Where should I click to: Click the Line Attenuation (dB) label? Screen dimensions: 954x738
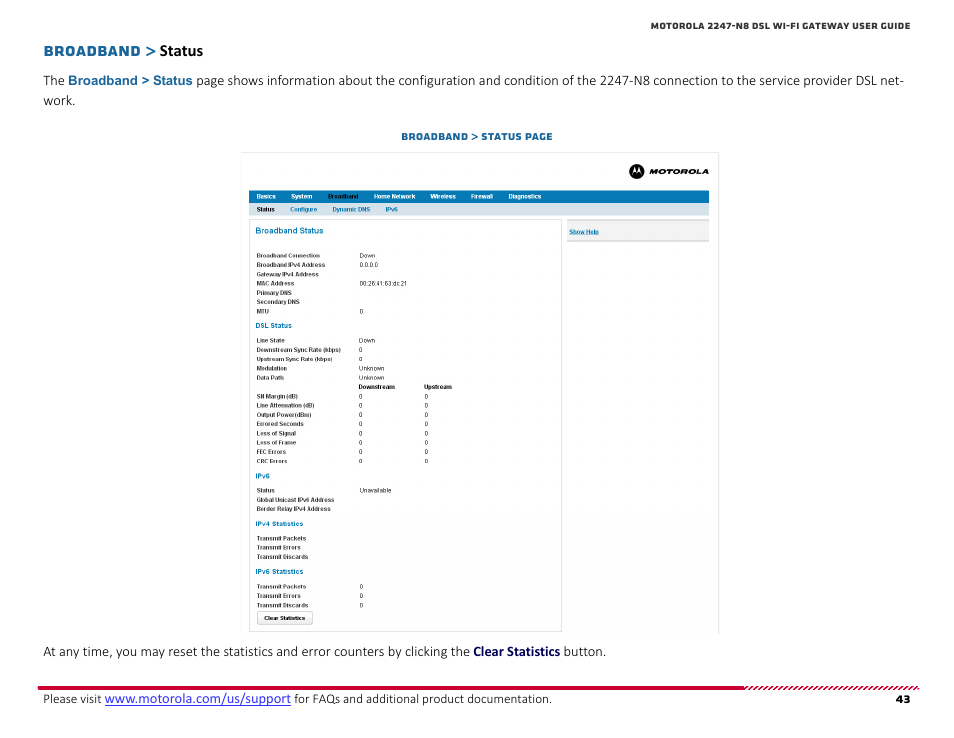click(x=285, y=405)
